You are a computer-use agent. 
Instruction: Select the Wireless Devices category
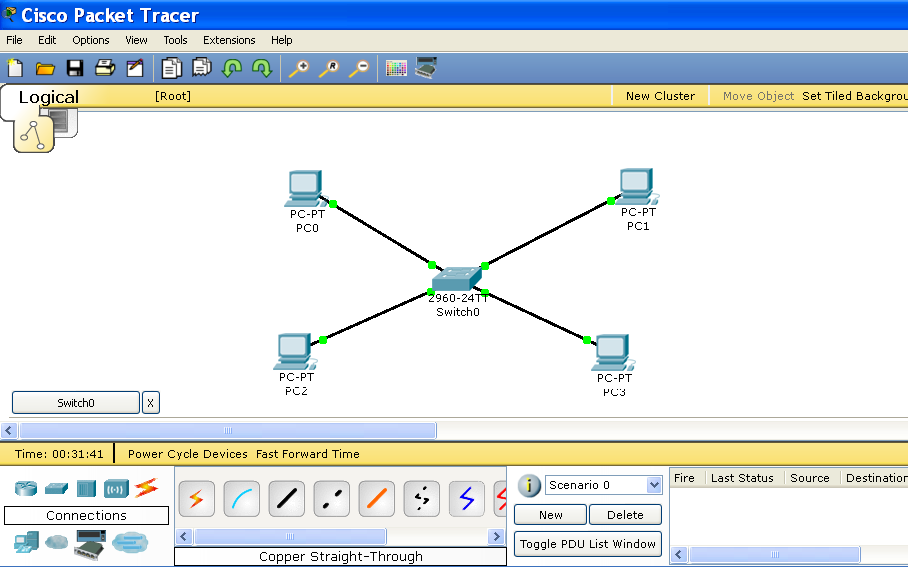point(116,488)
